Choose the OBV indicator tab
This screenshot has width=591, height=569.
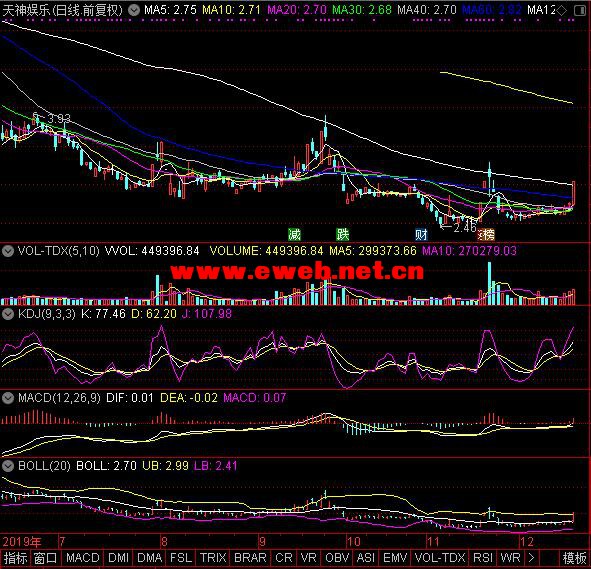tap(337, 558)
